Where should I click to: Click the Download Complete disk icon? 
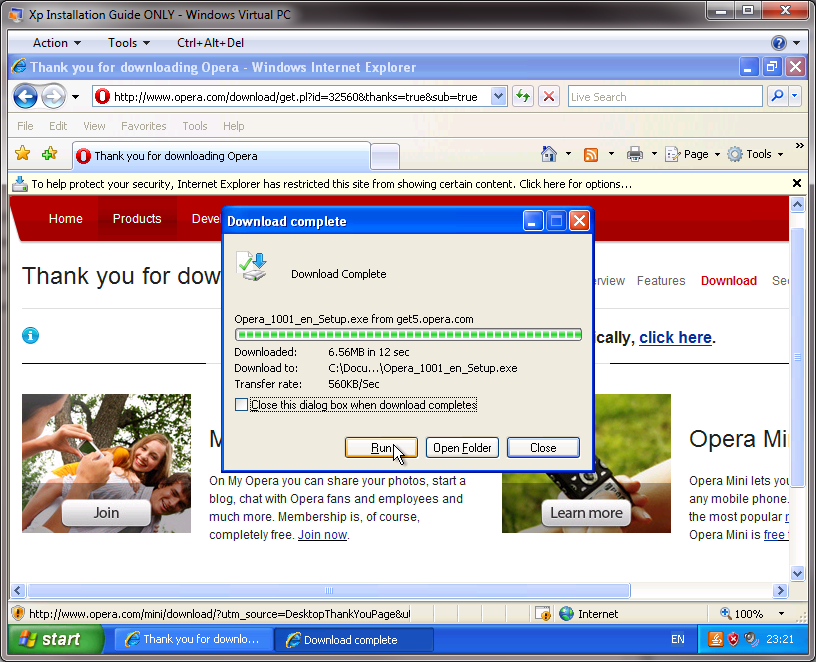click(252, 266)
